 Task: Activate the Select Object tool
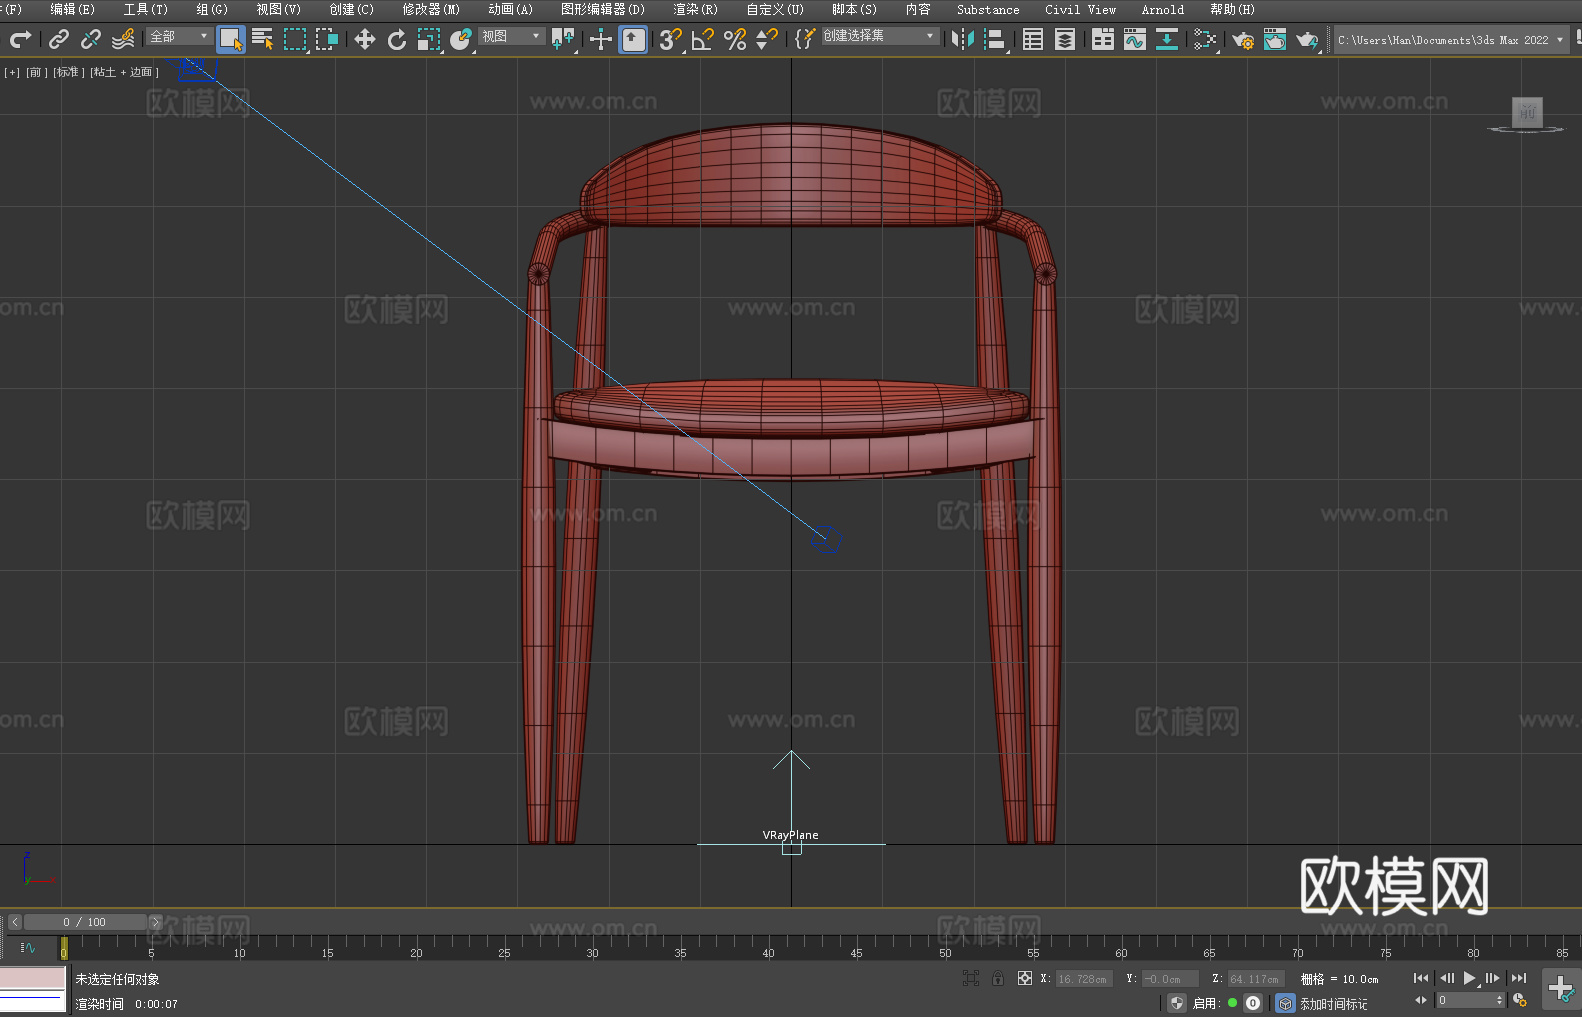pyautogui.click(x=231, y=39)
